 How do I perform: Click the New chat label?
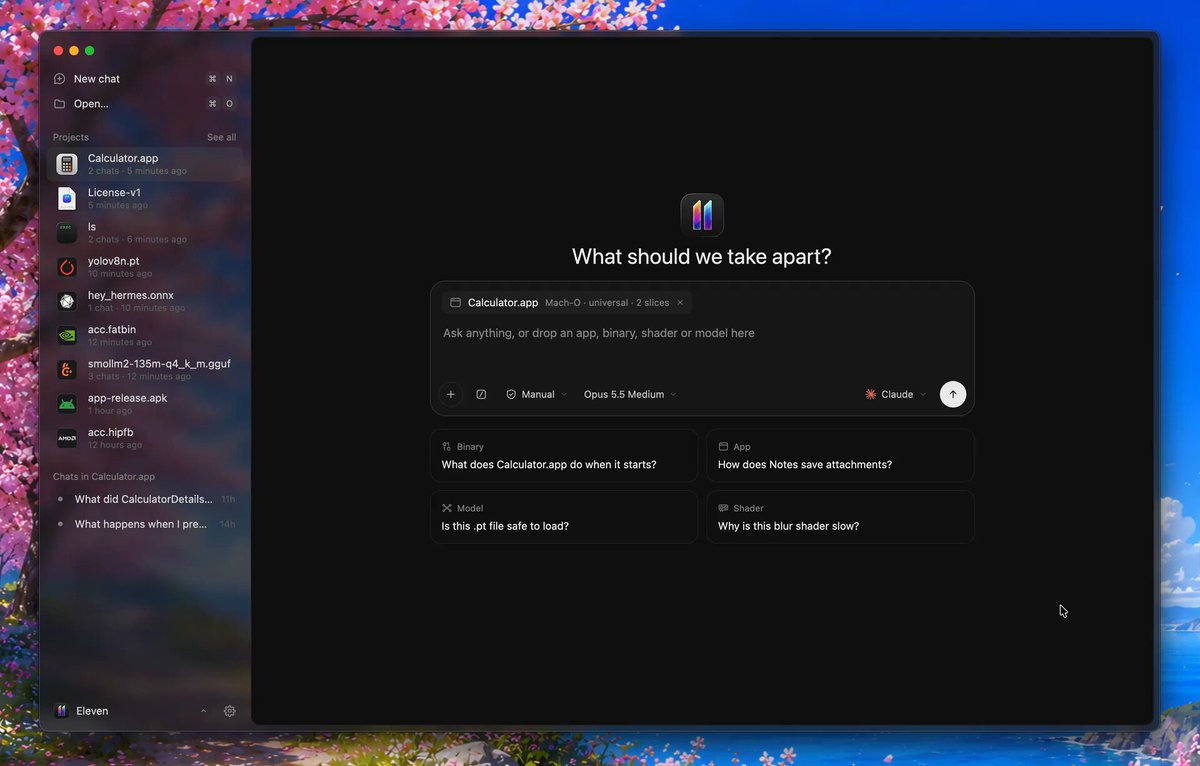point(97,79)
